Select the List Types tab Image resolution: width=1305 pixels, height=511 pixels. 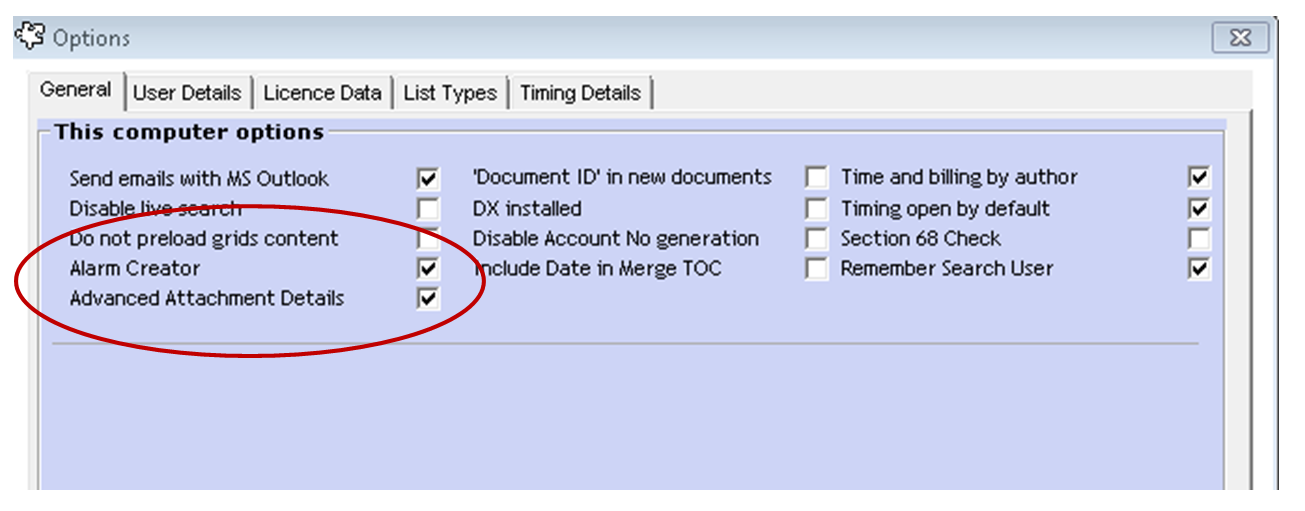(x=450, y=93)
